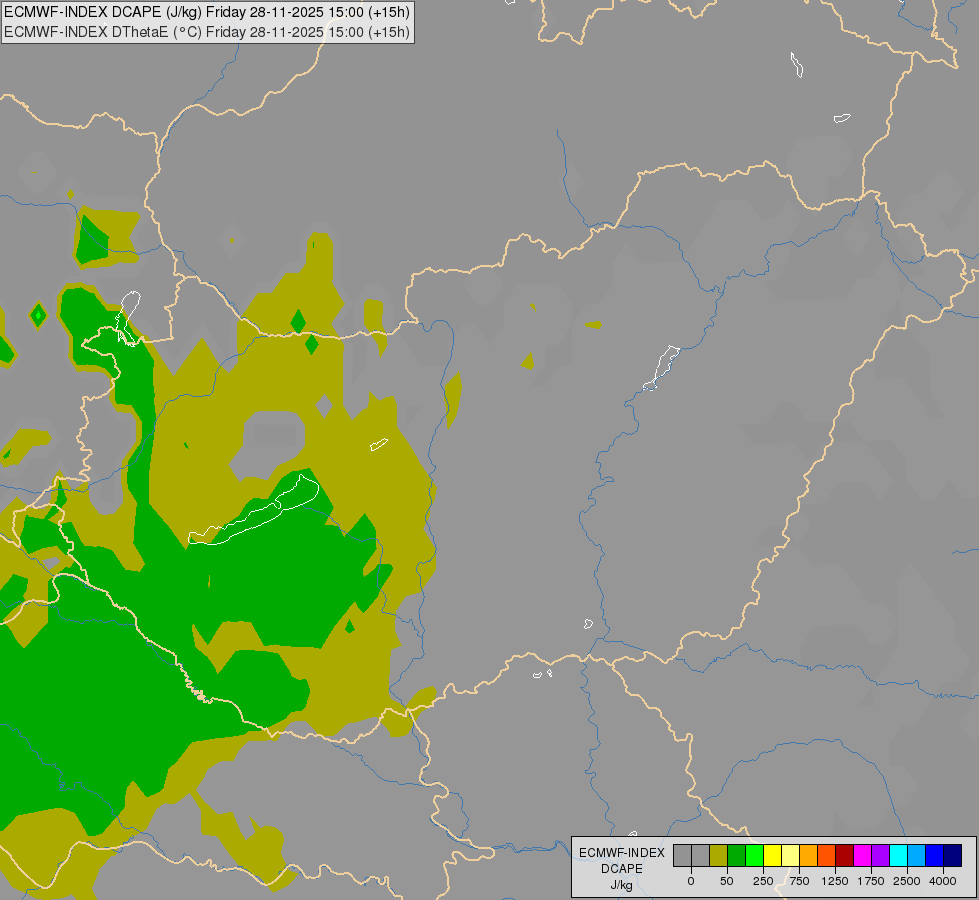Select the purple legend swatch
This screenshot has width=979, height=900.
[880, 856]
